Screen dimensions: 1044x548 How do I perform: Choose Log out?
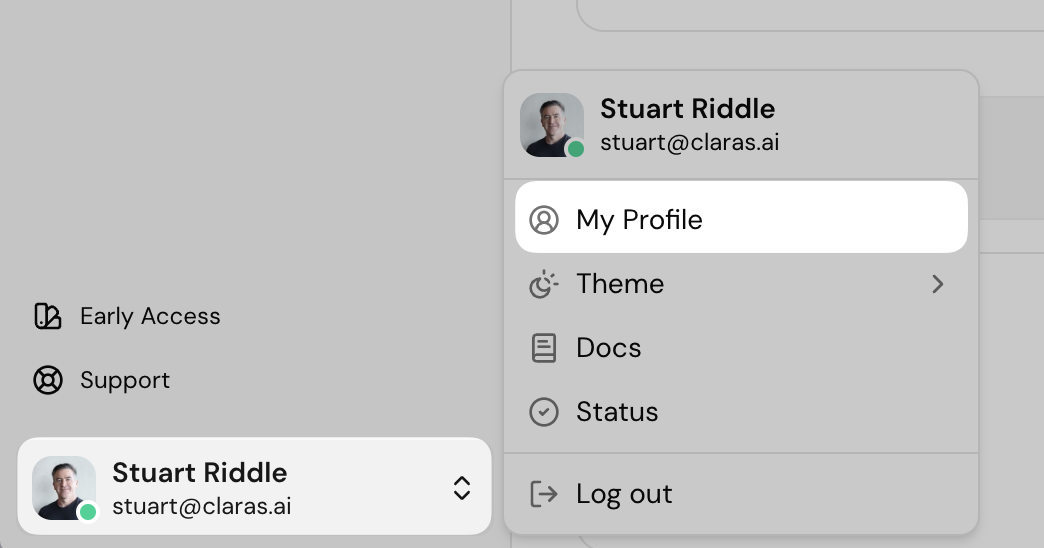pos(741,494)
